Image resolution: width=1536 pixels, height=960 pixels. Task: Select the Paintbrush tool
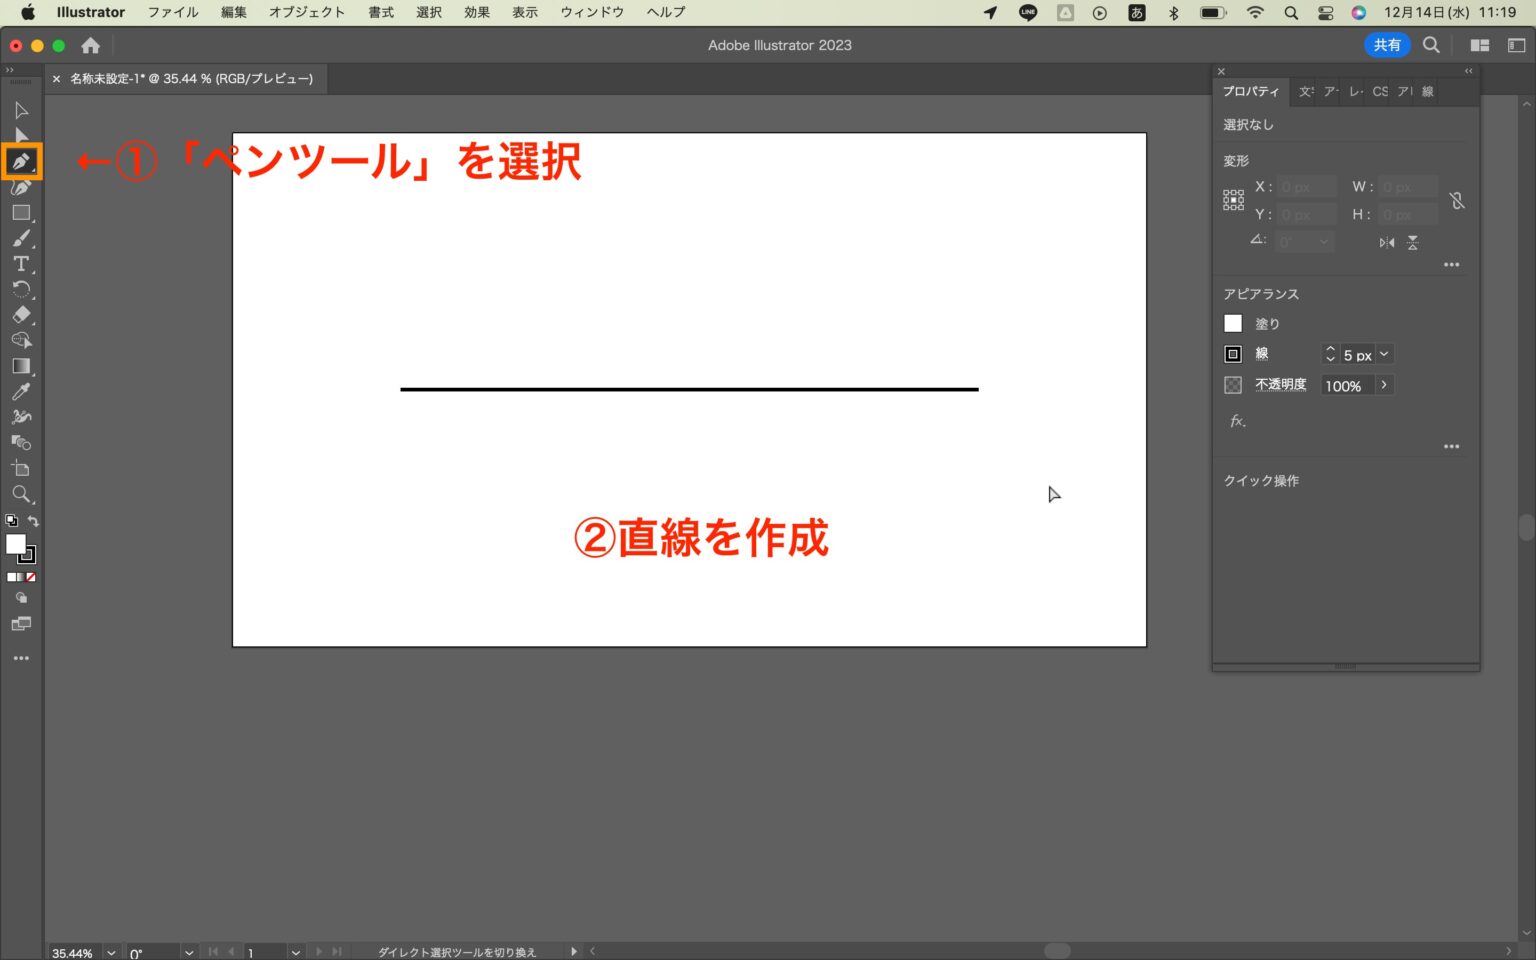tap(21, 239)
